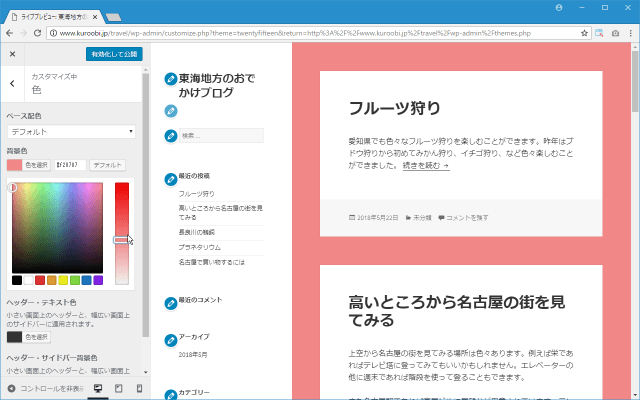Close the ライブプレビュー browser tab

(x=95, y=17)
